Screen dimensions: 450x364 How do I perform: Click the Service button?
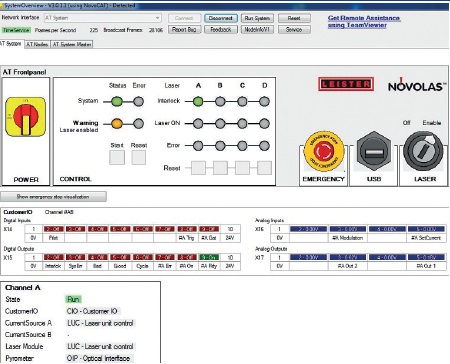tap(294, 30)
